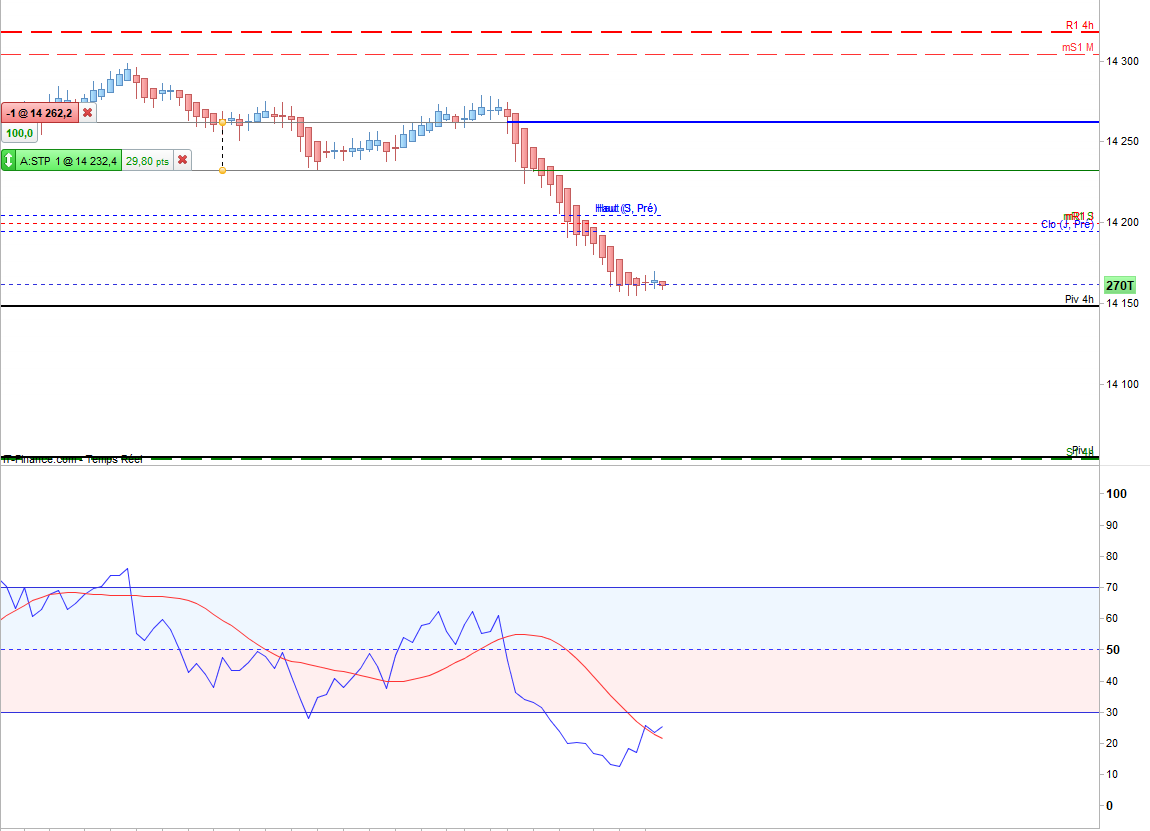Screen dimensions: 1150x831
Task: Select the A:STP 1 @ 14 232,4 label
Action: coord(68,161)
